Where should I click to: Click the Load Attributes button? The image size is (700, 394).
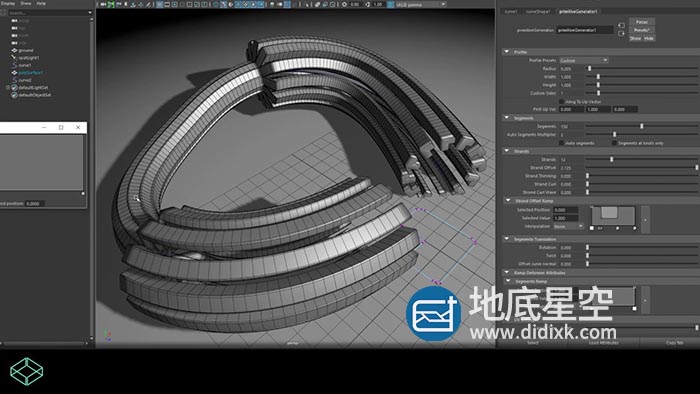(603, 343)
